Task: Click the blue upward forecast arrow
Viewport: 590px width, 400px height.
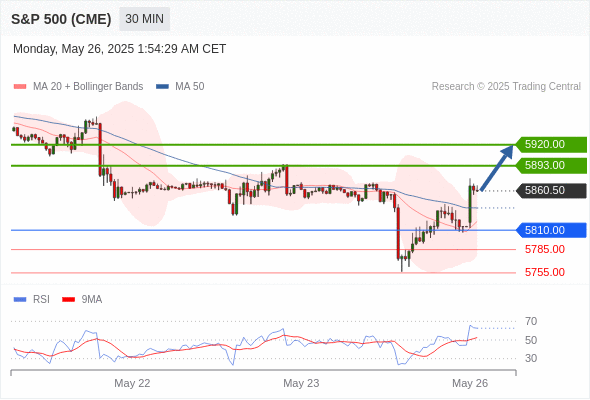Action: tap(497, 168)
